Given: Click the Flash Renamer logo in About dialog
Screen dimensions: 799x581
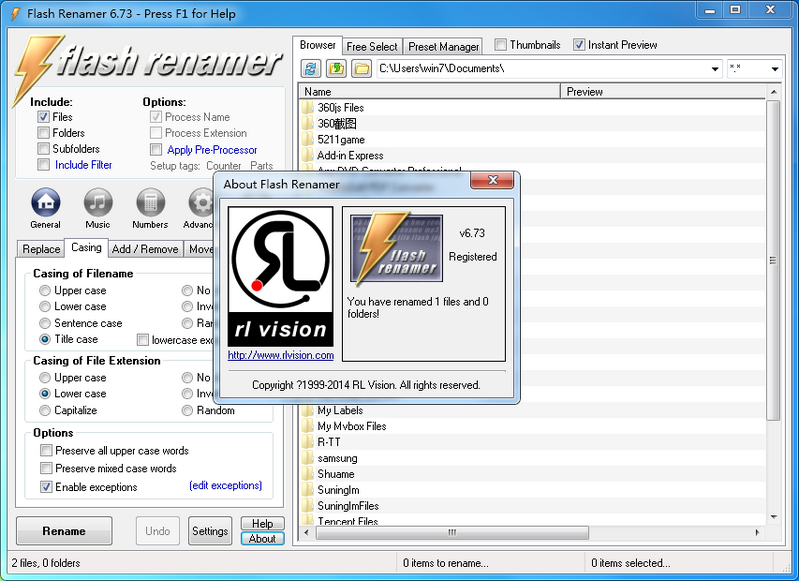Looking at the screenshot, I should click(x=396, y=248).
